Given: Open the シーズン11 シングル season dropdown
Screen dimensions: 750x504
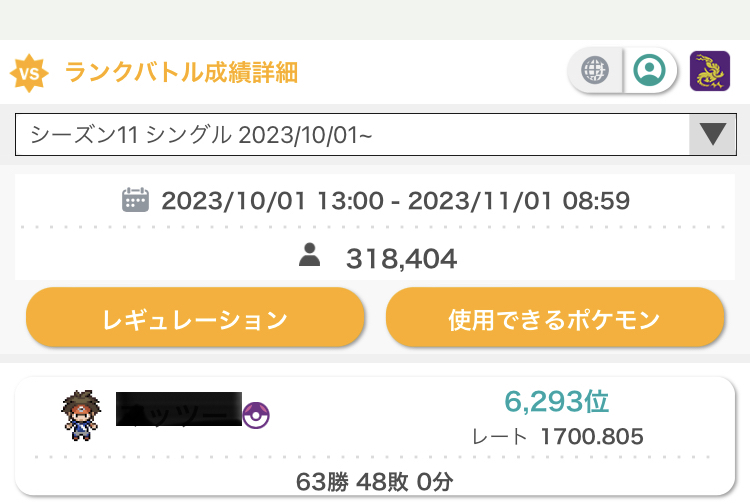Looking at the screenshot, I should [x=350, y=134].
